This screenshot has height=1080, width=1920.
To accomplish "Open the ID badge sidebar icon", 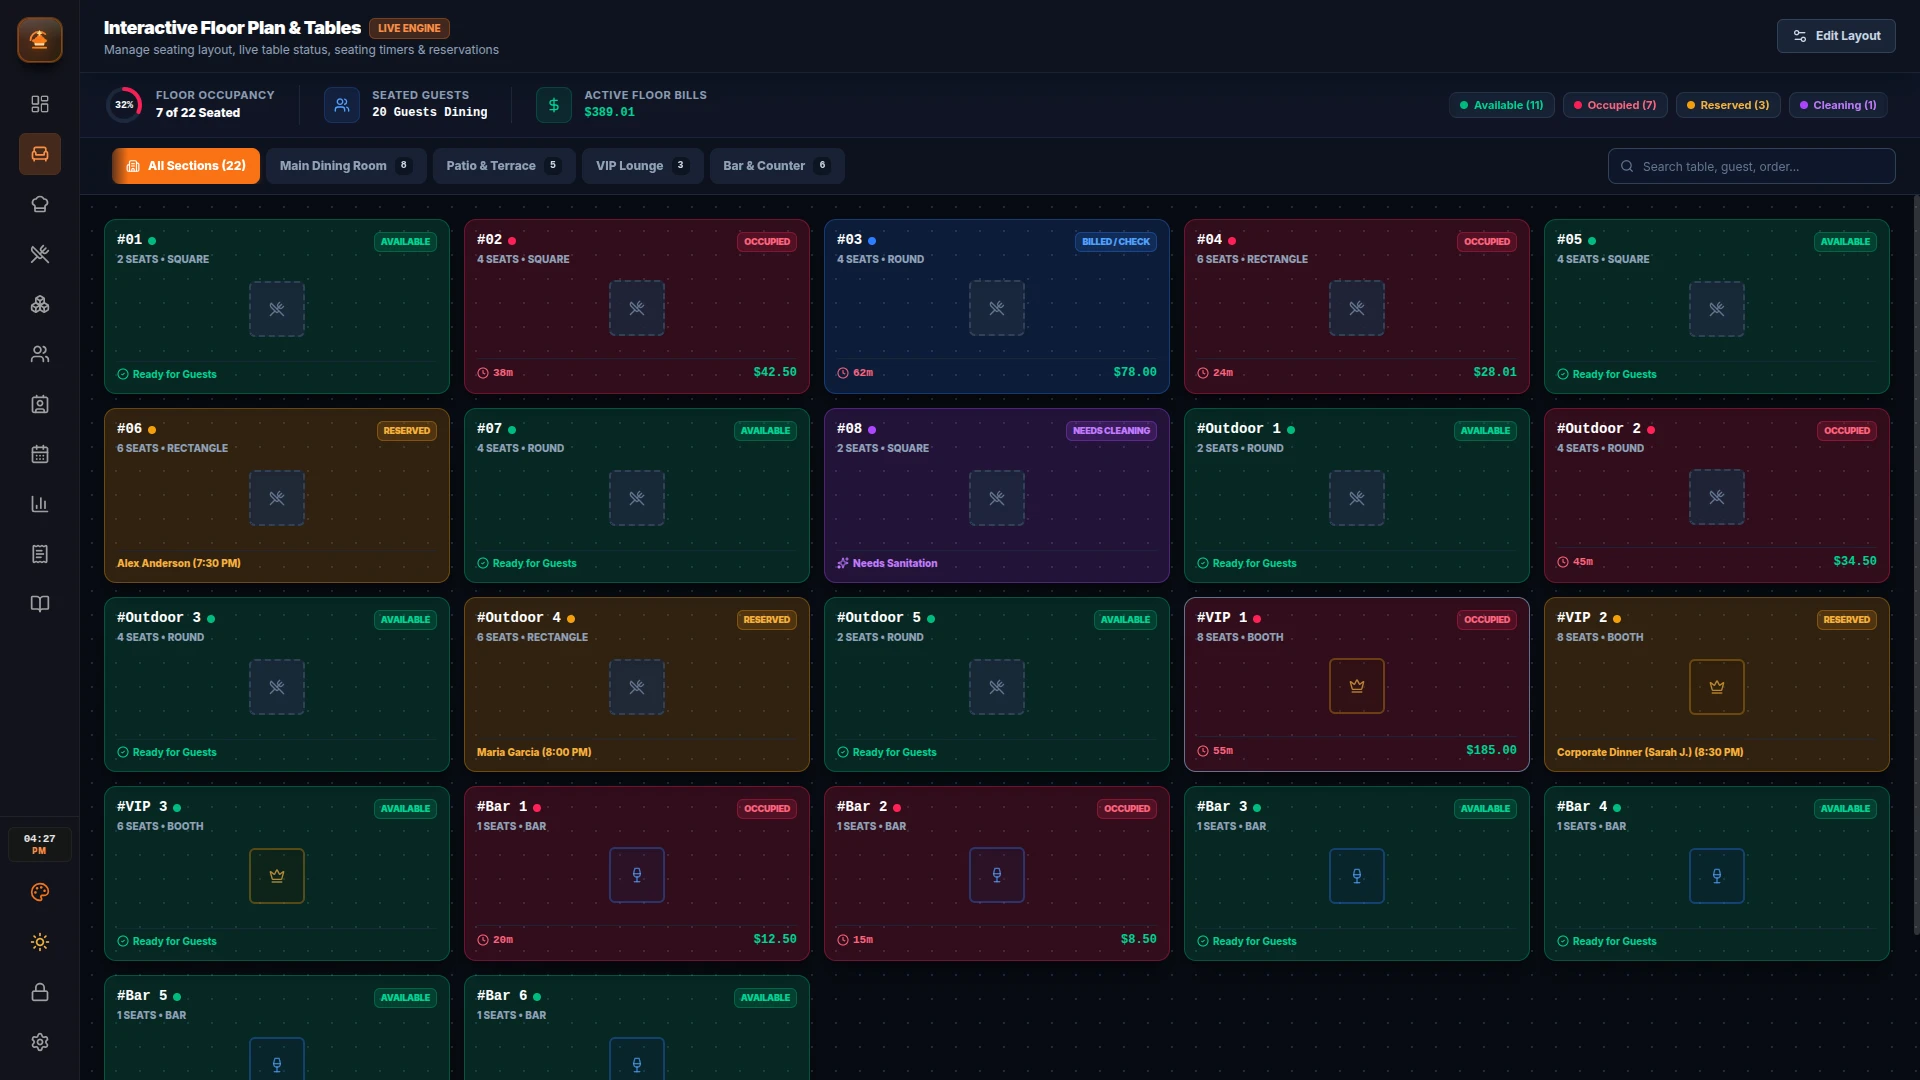I will [x=40, y=404].
